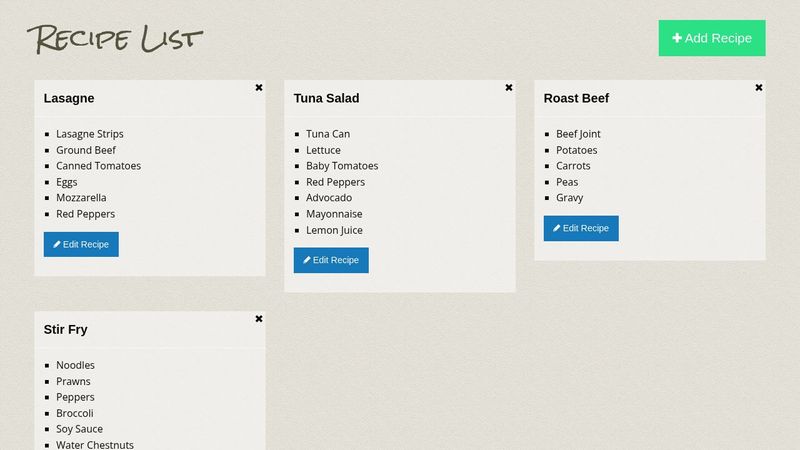Remove Tuna Salad using its X icon
The image size is (800, 450).
tap(509, 88)
